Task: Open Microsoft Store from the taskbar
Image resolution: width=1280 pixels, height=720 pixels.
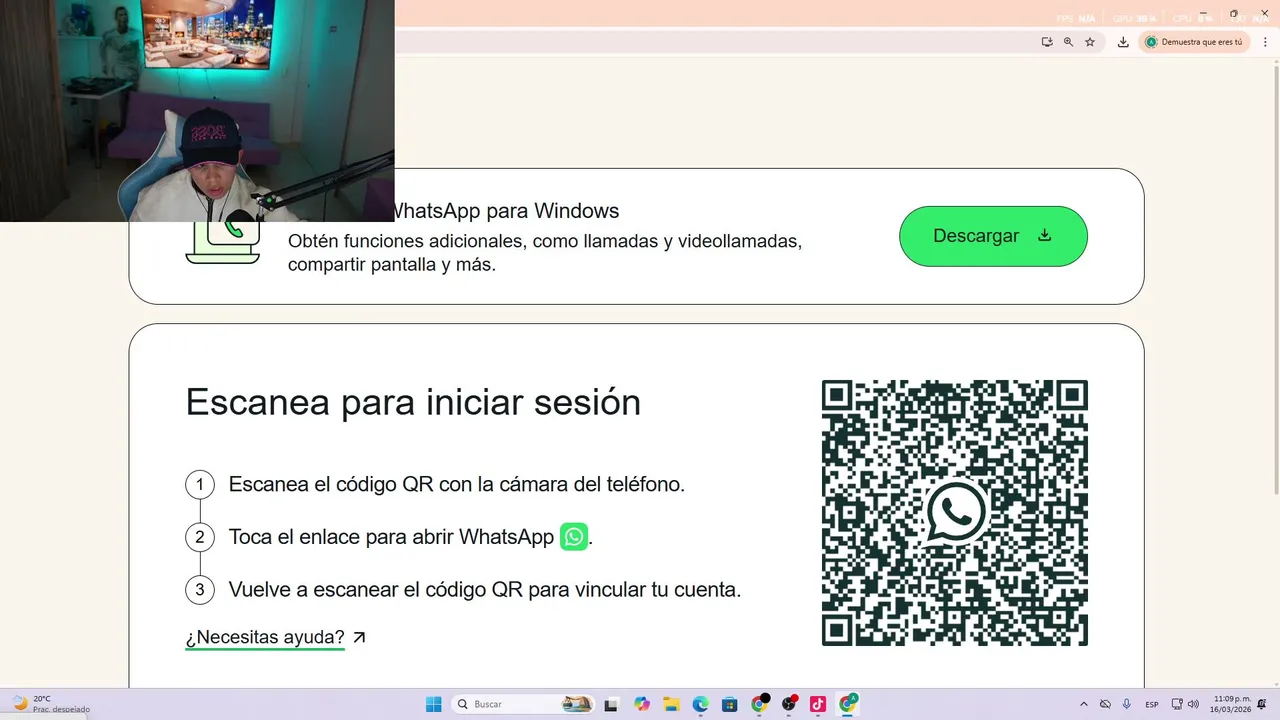Action: coord(730,704)
